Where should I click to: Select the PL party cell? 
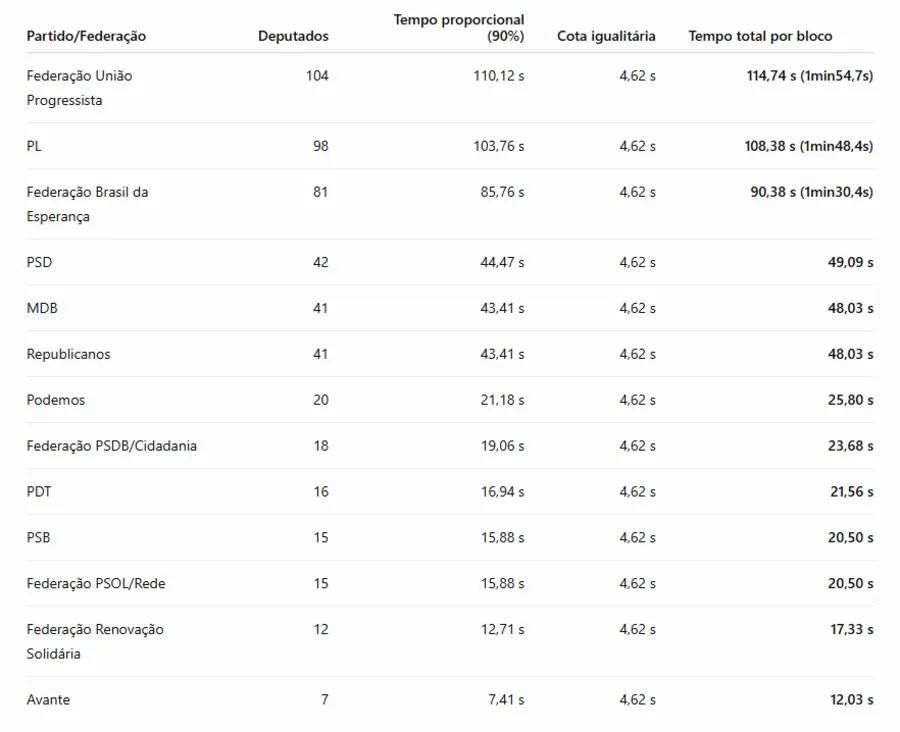(34, 146)
